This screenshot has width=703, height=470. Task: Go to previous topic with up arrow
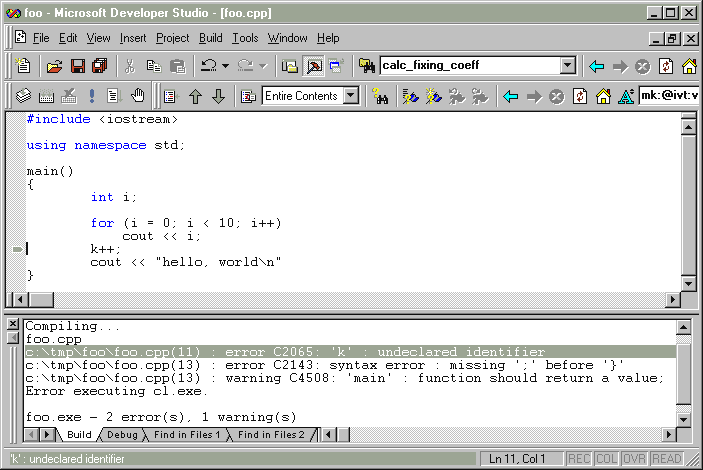click(195, 96)
